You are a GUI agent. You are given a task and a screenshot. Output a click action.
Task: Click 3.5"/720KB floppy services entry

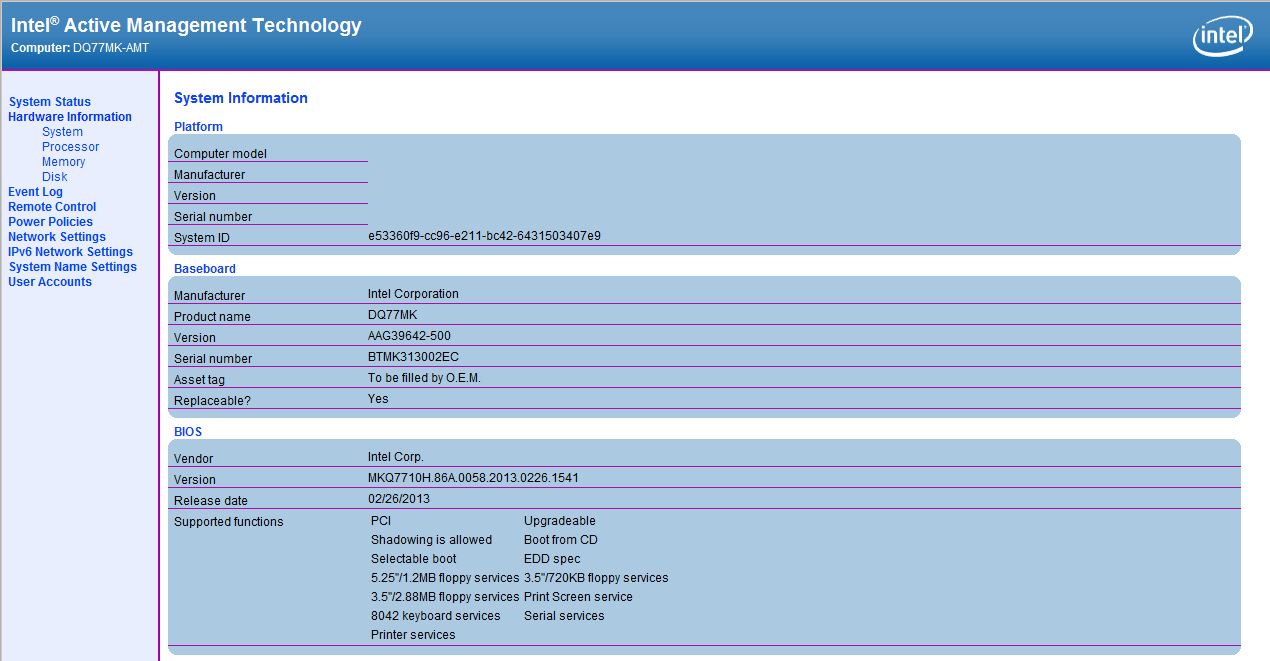pyautogui.click(x=596, y=578)
